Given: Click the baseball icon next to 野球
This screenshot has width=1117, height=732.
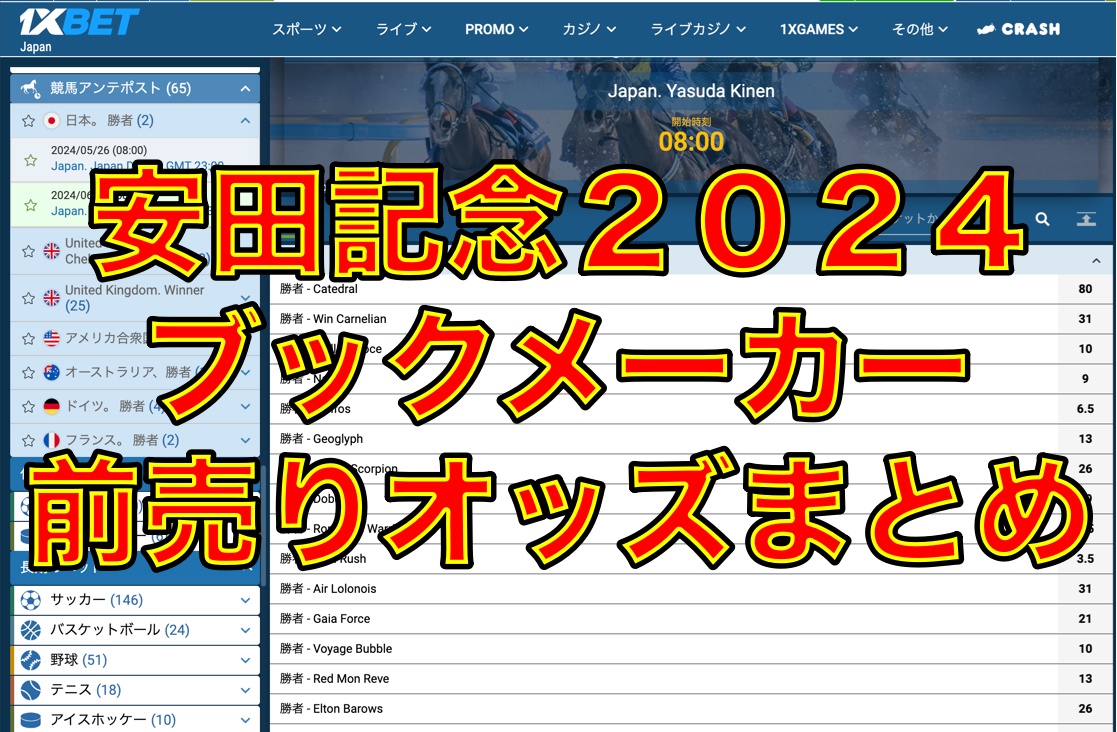Looking at the screenshot, I should (x=31, y=660).
